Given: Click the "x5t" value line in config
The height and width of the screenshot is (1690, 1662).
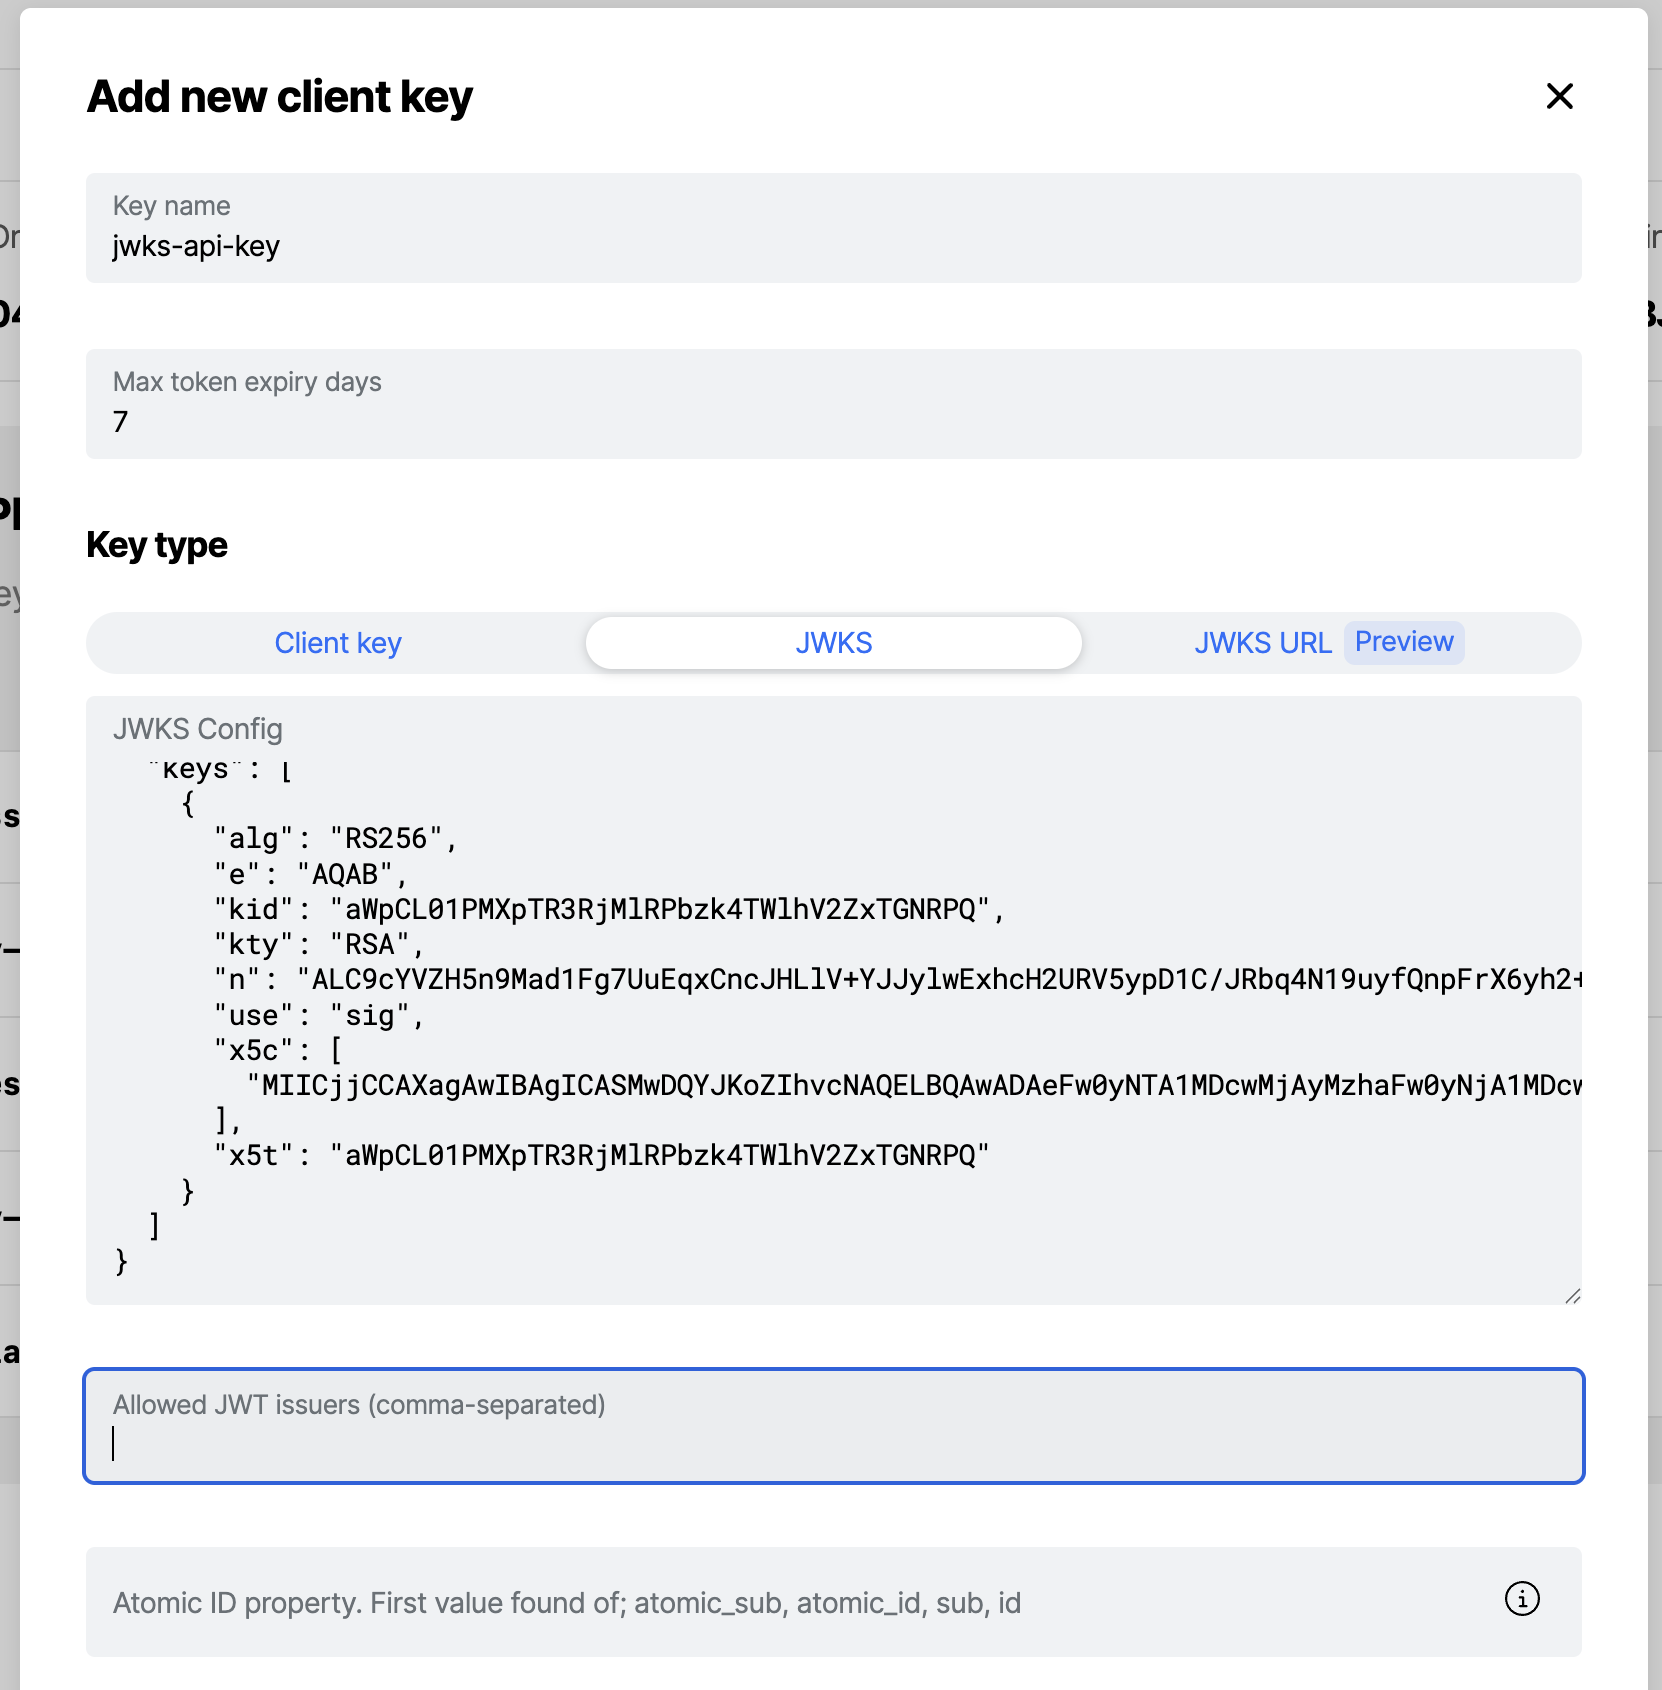Looking at the screenshot, I should click(x=601, y=1156).
